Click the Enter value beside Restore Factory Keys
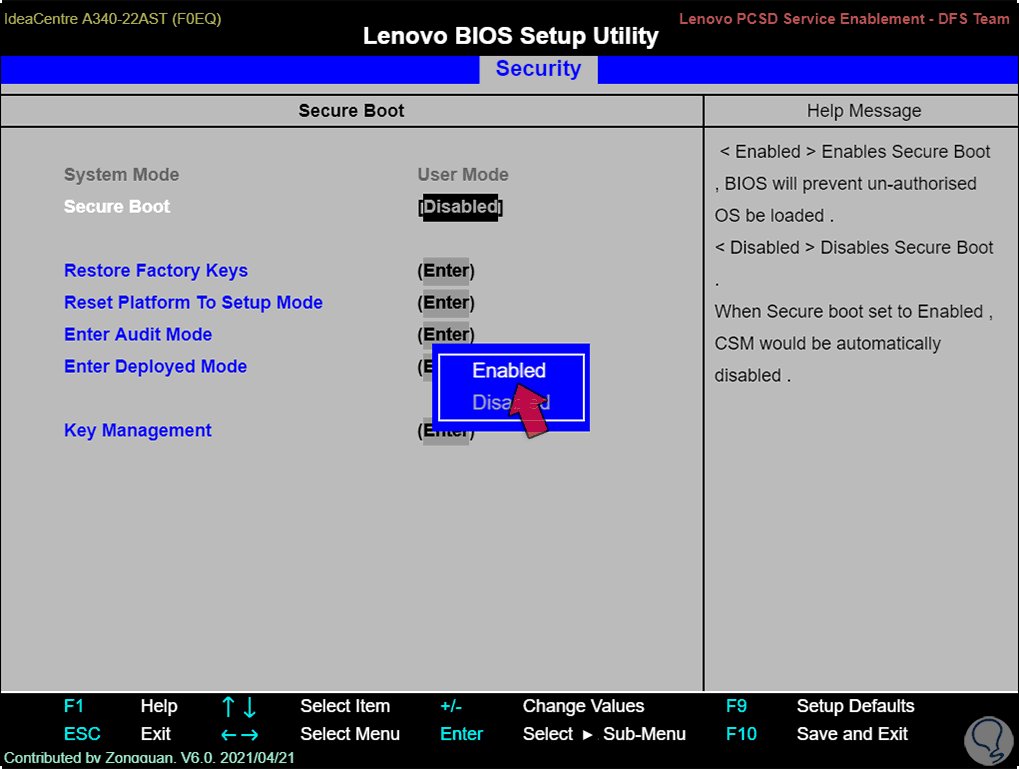 pyautogui.click(x=446, y=270)
